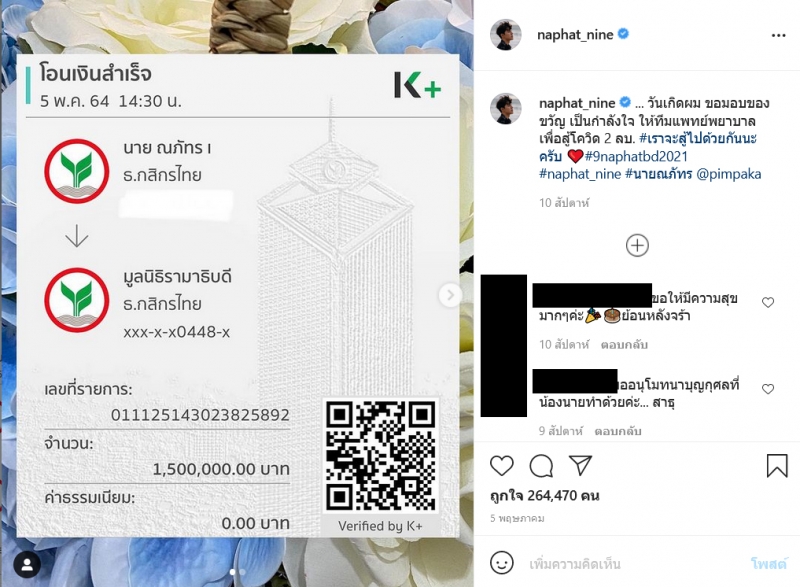Click the add comment input field
This screenshot has width=800, height=587.
(635, 564)
